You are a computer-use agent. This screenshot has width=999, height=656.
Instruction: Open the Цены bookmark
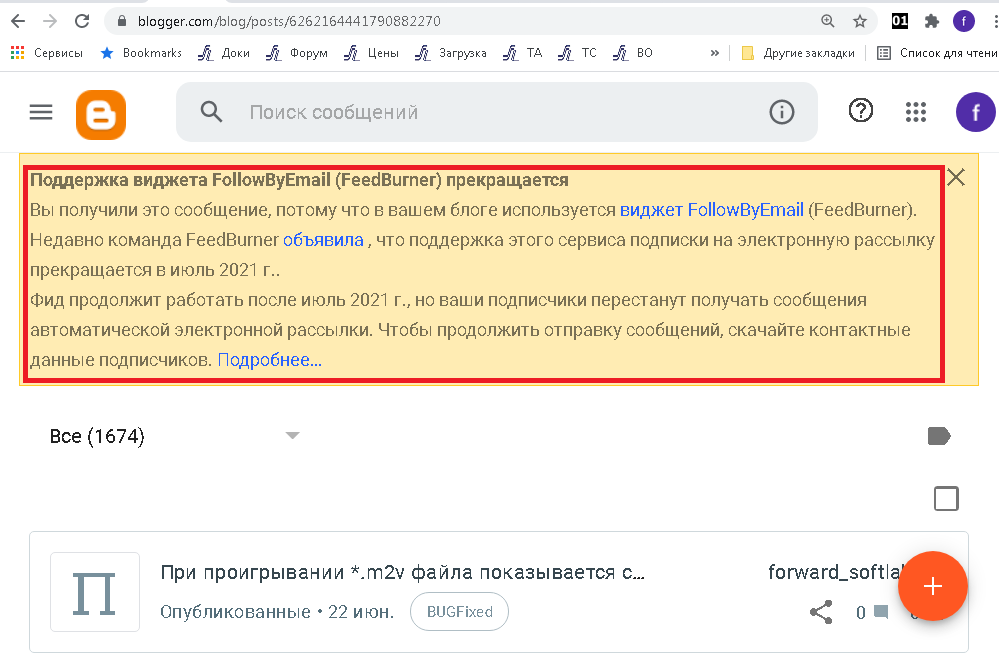pos(371,53)
